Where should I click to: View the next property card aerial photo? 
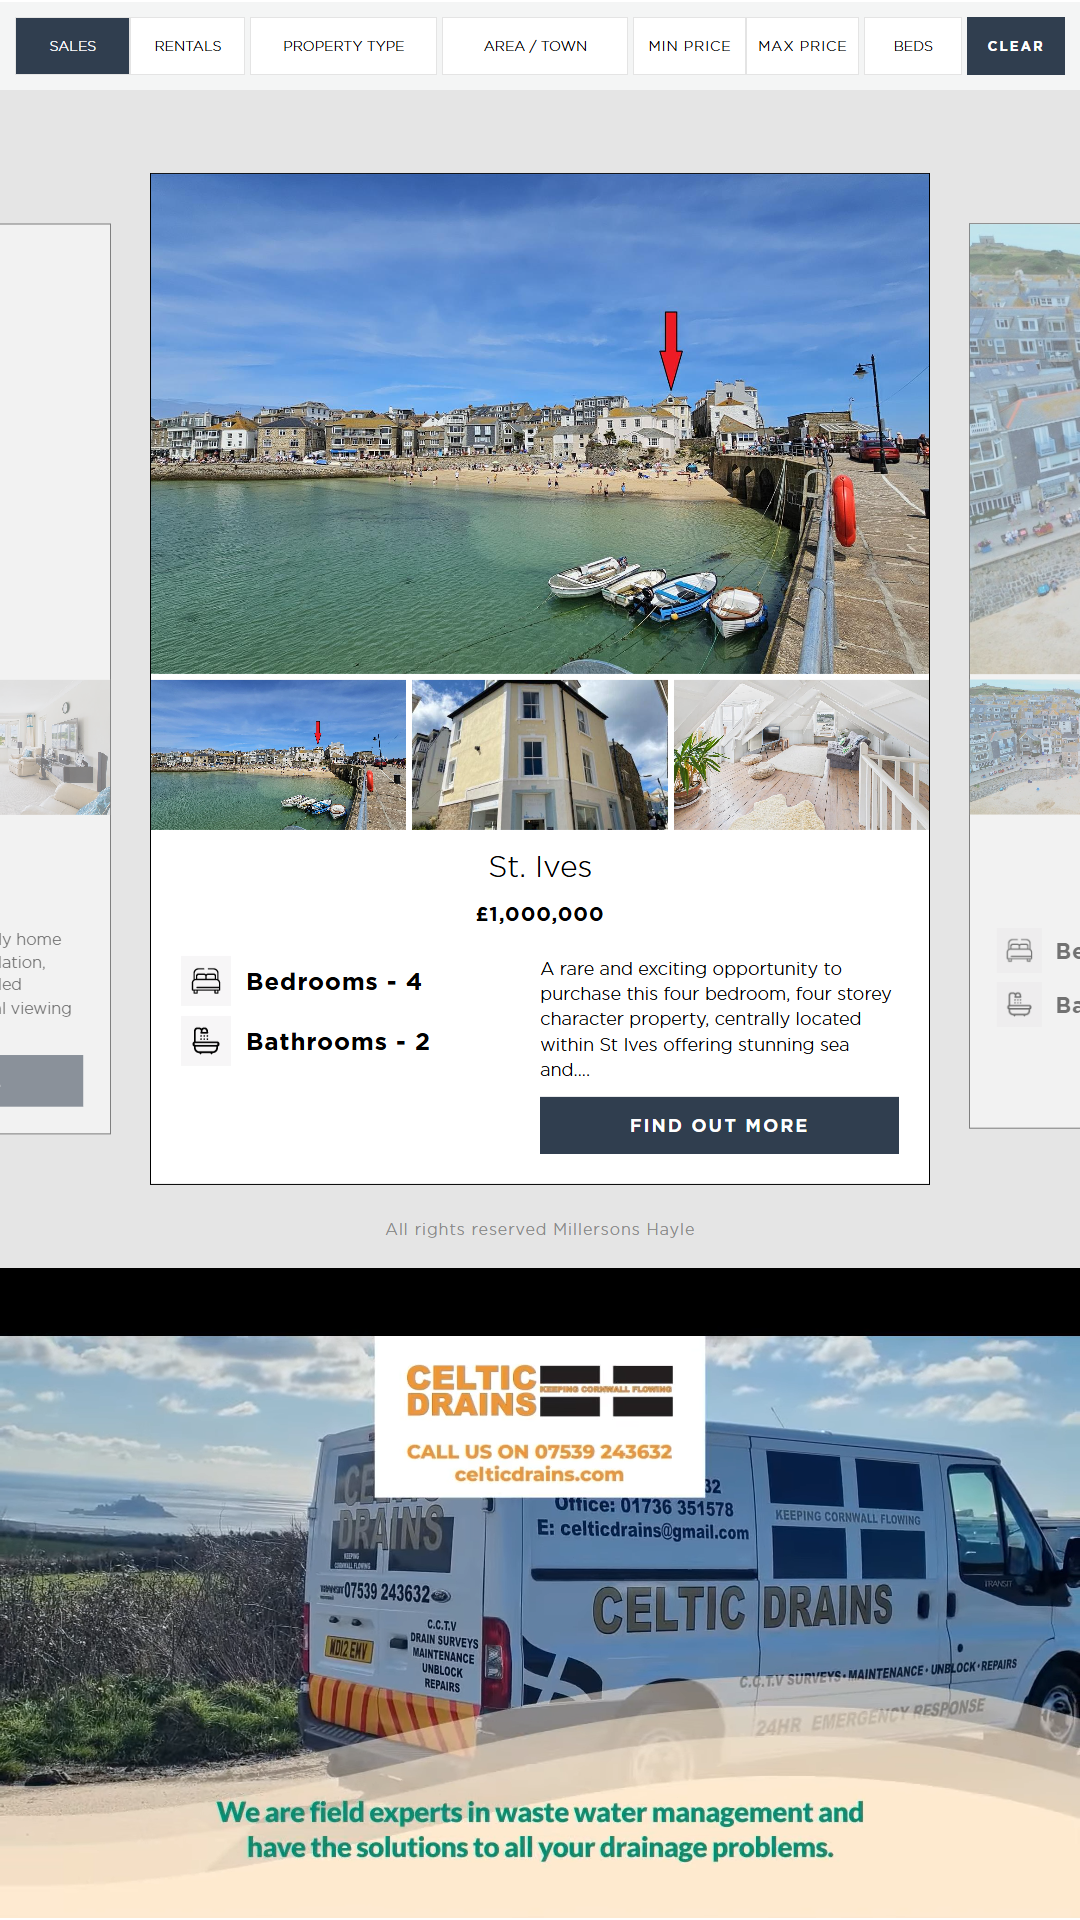point(1024,448)
